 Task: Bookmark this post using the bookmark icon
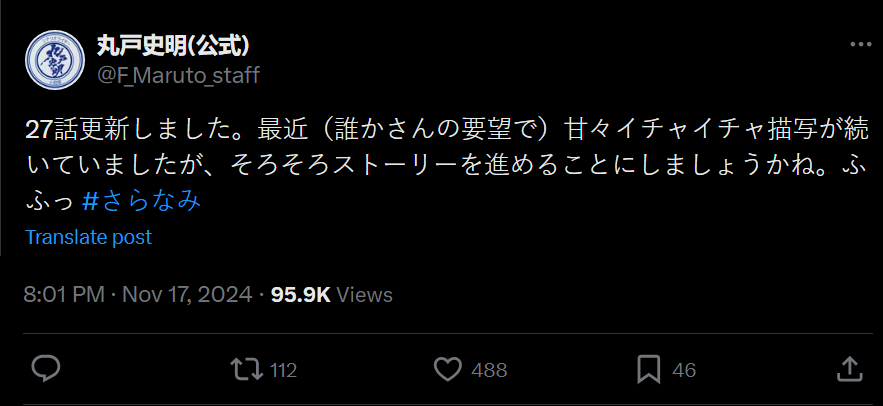(648, 370)
